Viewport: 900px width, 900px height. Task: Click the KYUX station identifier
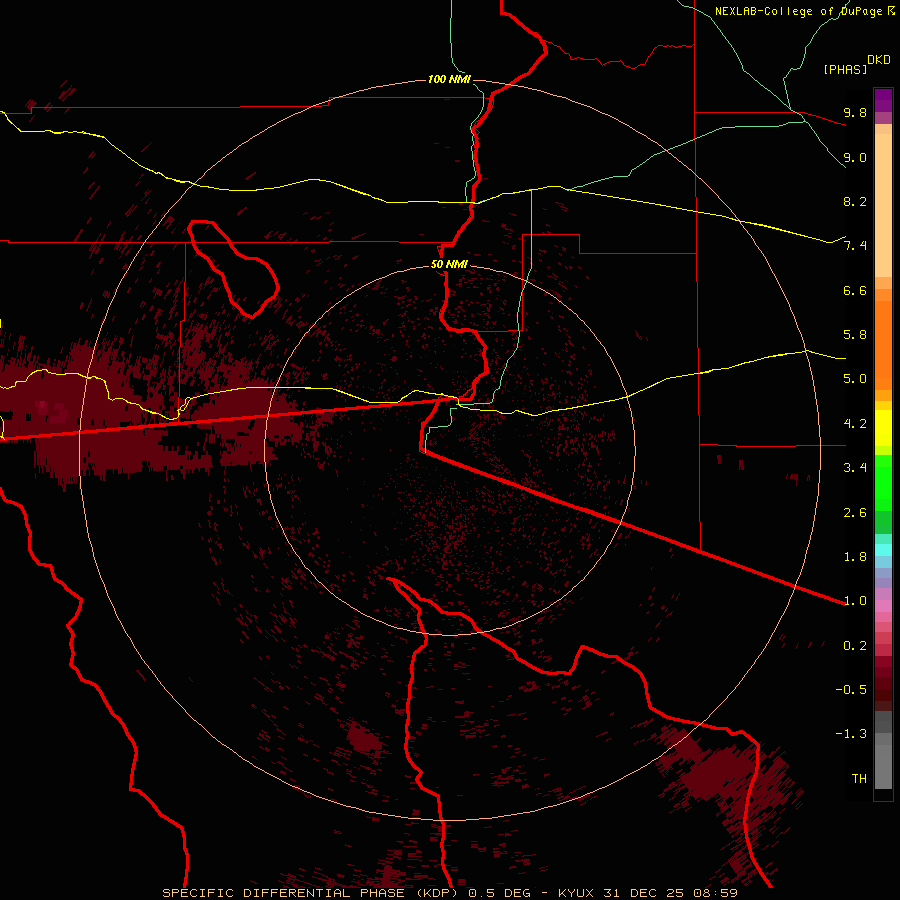pyautogui.click(x=577, y=893)
